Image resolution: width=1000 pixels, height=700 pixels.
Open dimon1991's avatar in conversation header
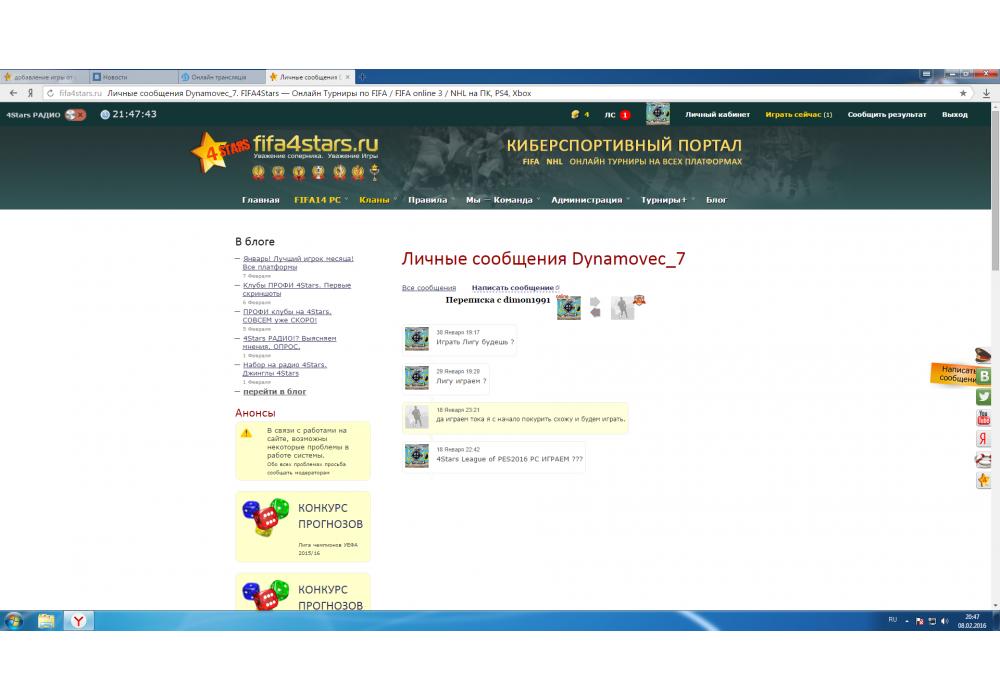(622, 308)
